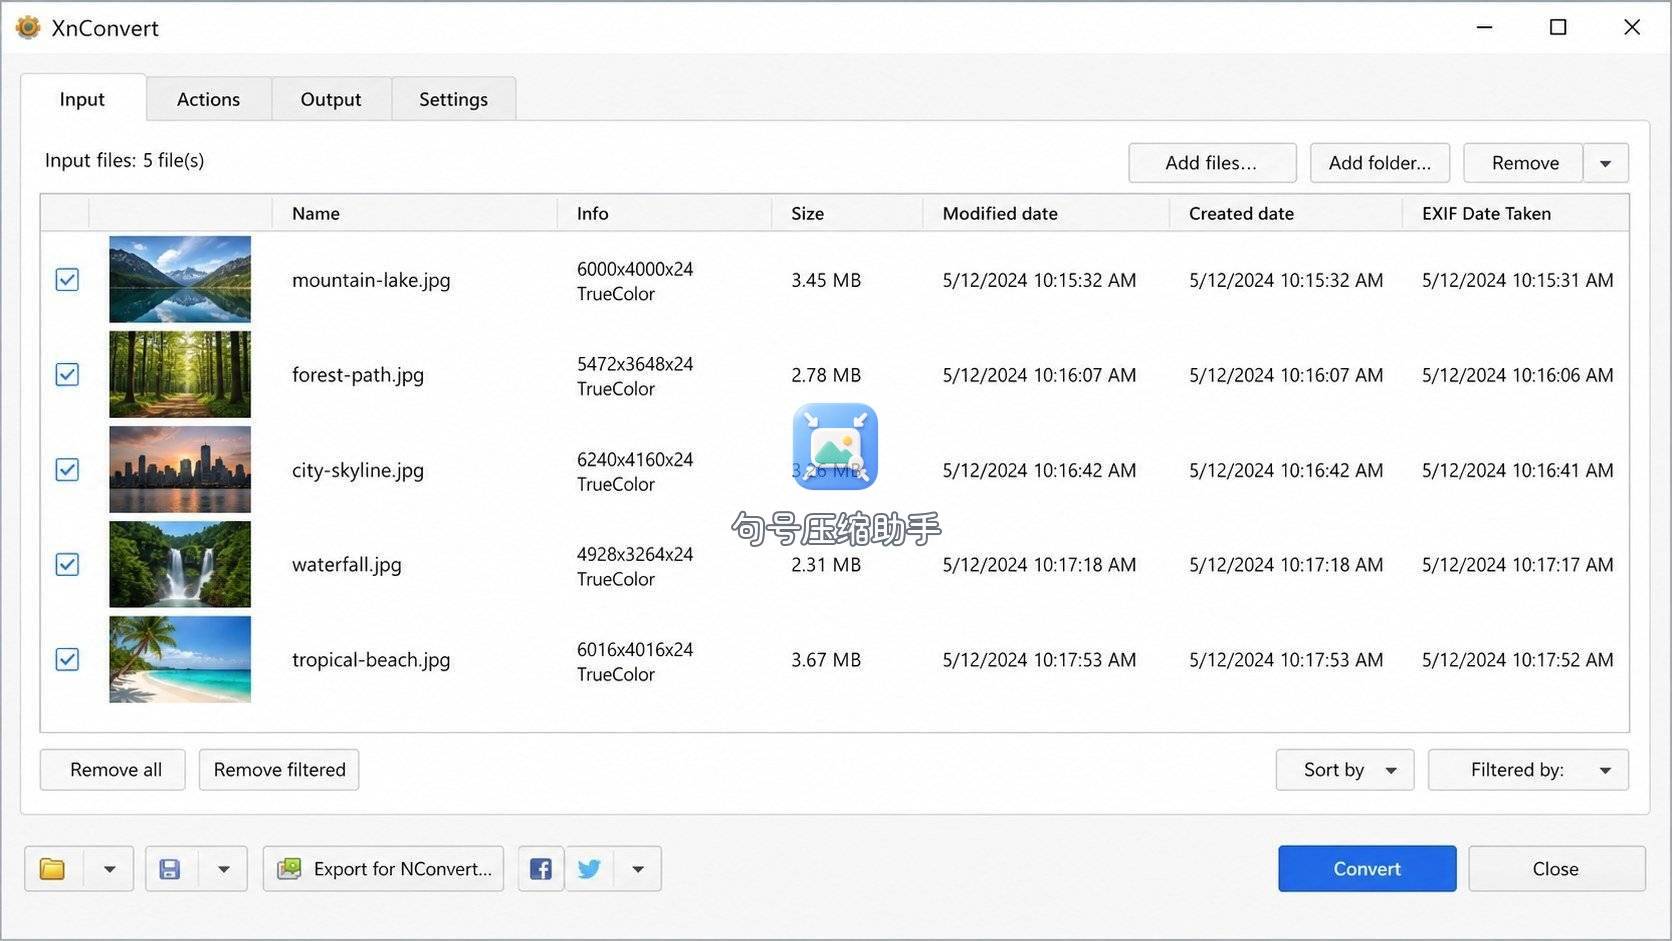Select the forest-path thumbnail image
The image size is (1672, 941).
click(x=180, y=374)
